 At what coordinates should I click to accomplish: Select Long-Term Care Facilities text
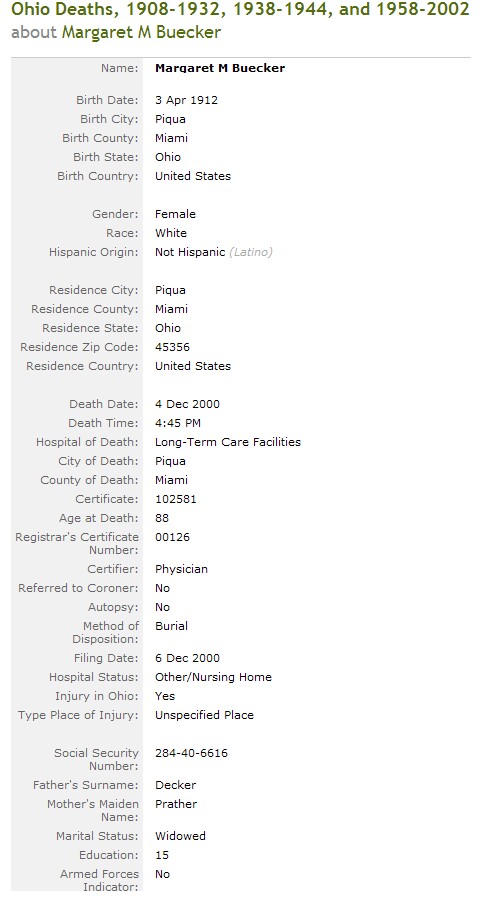[227, 442]
